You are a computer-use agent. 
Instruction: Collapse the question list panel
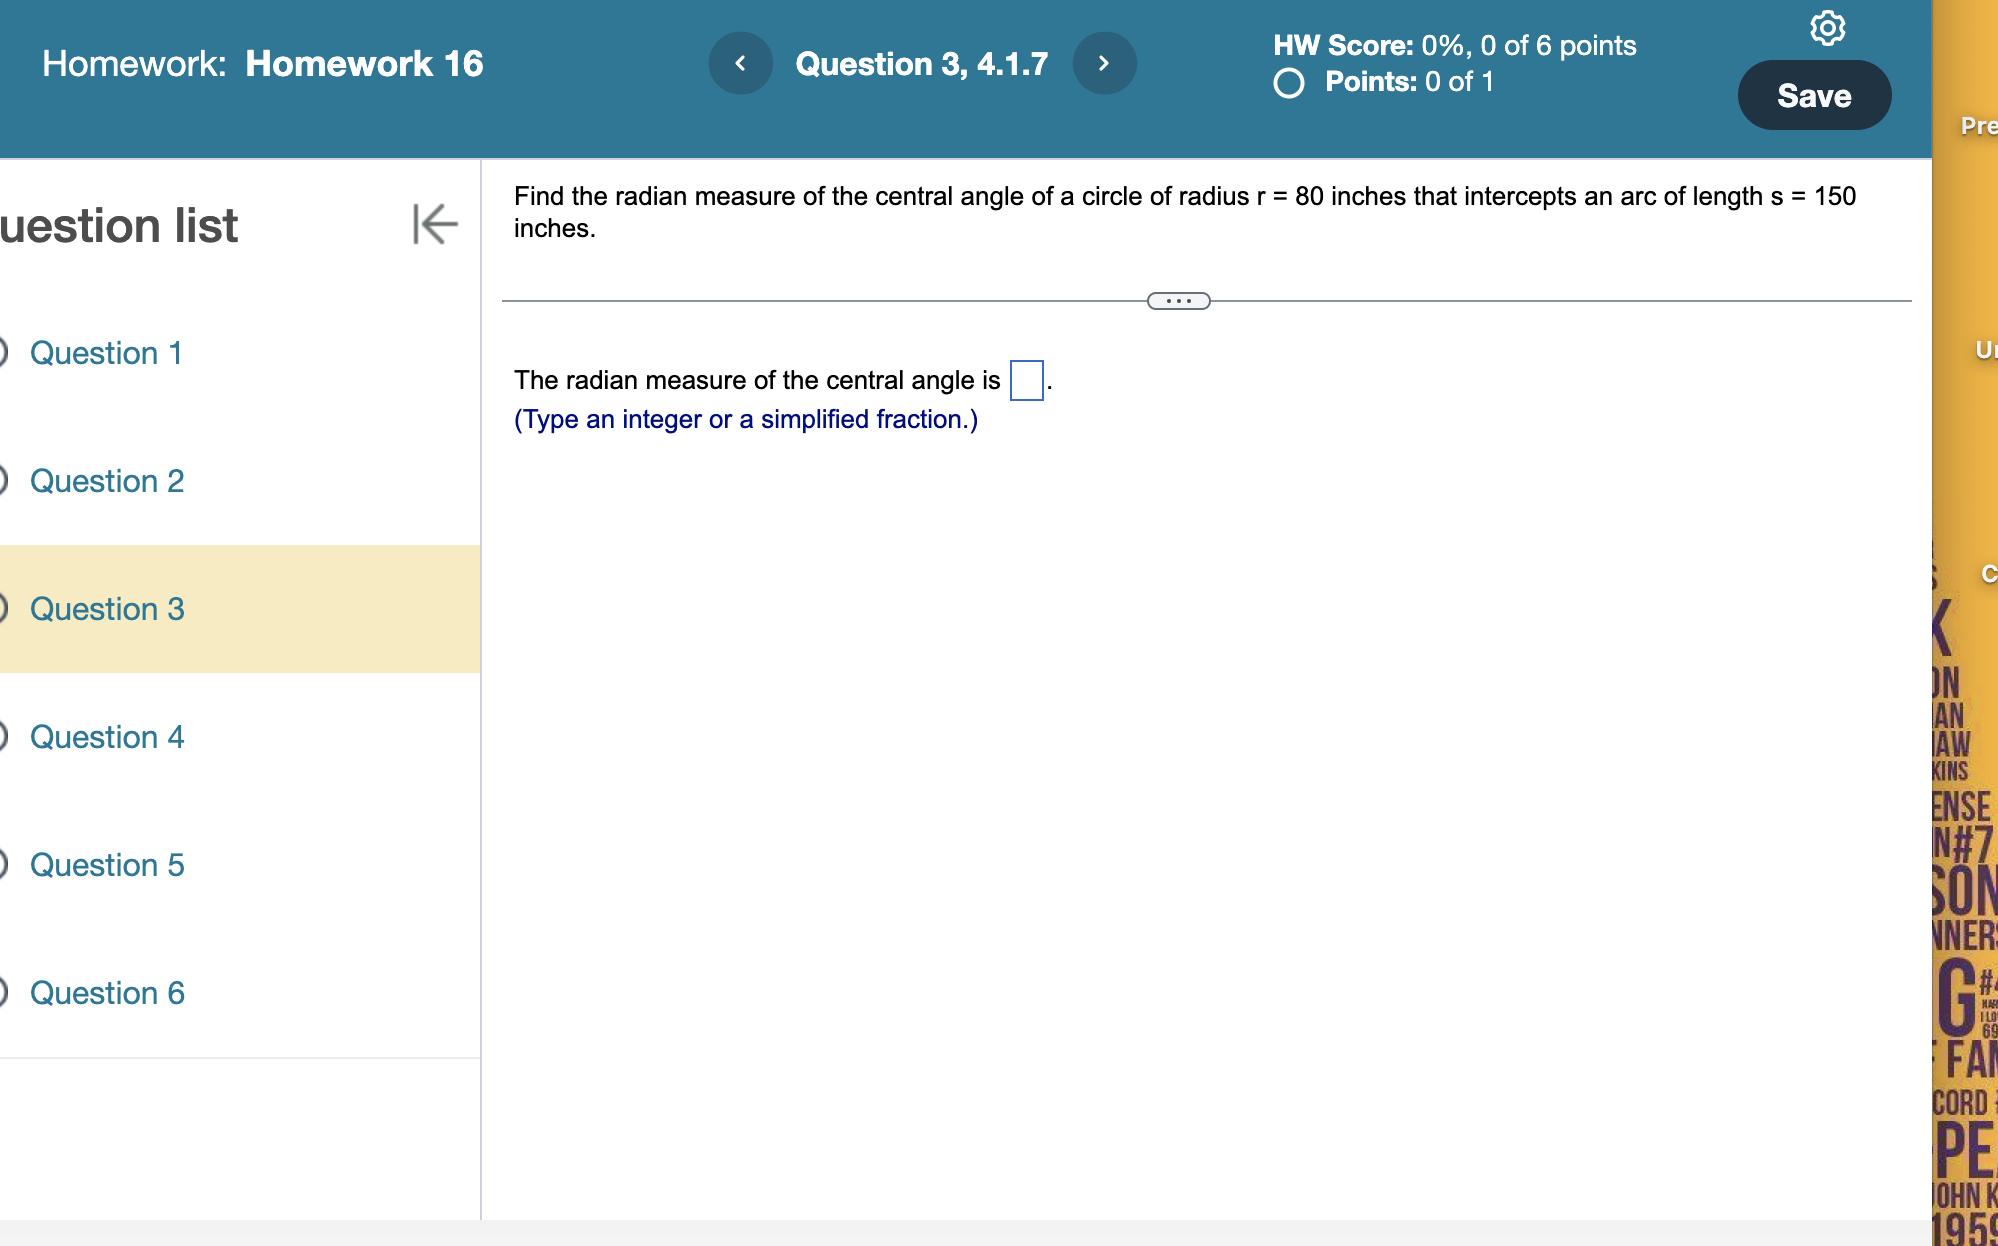435,223
